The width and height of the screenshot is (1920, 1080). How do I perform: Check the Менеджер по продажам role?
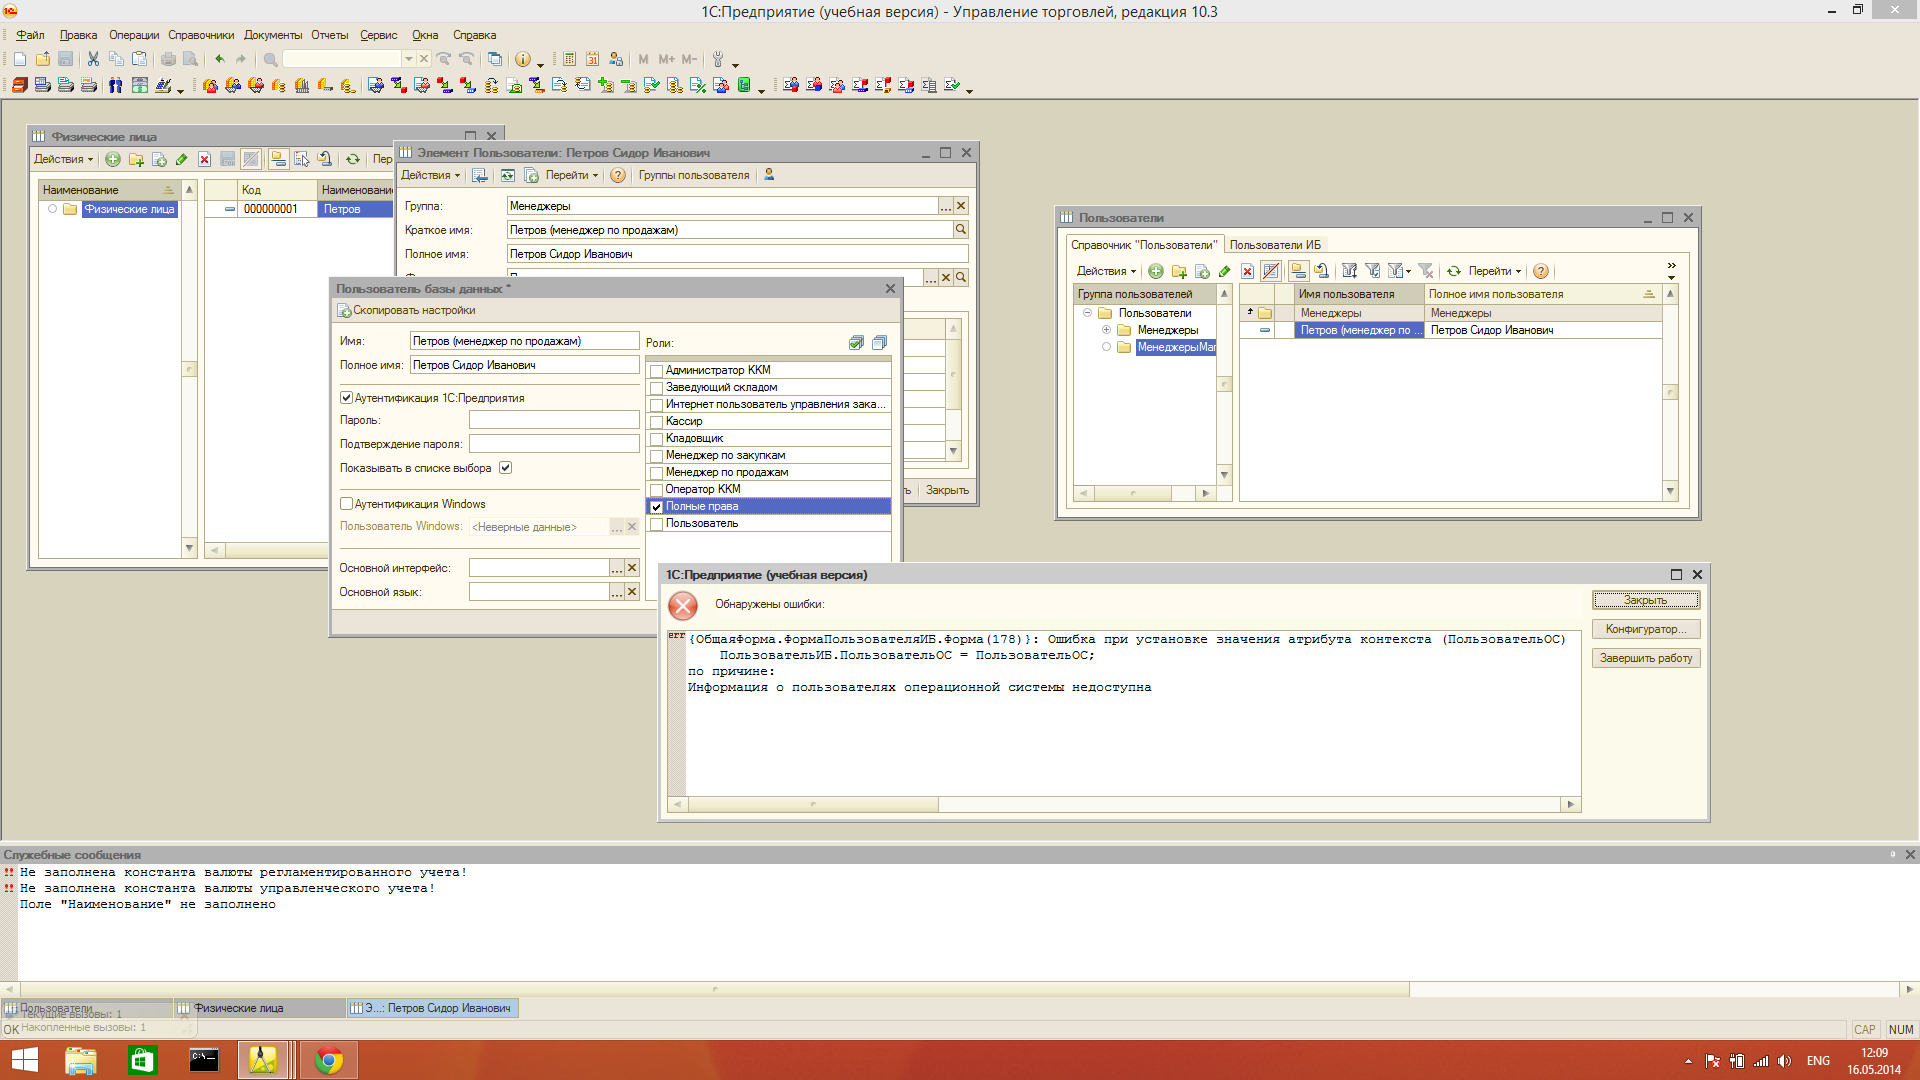(657, 473)
